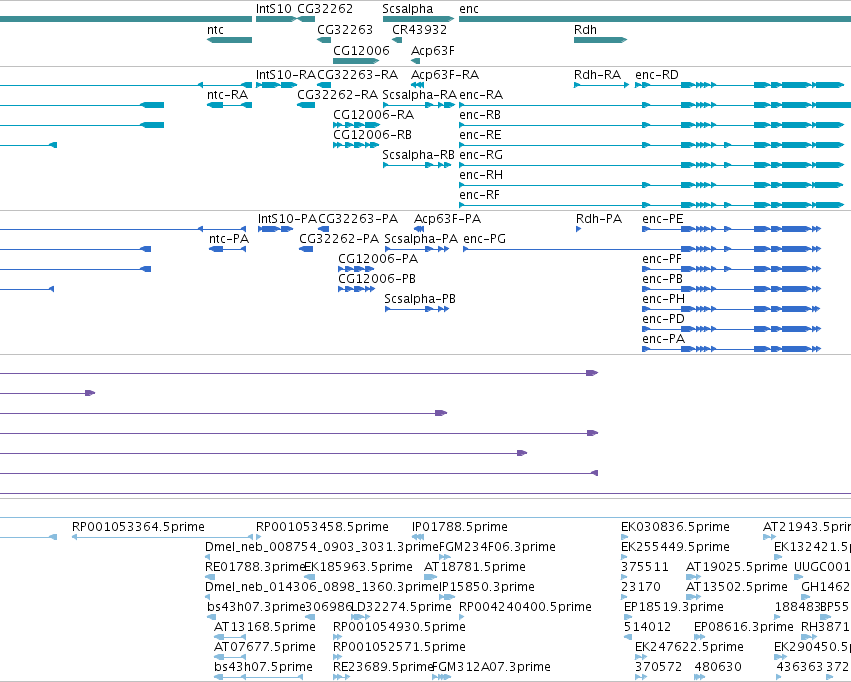Click the Acp63F-PA protein label

click(x=447, y=219)
